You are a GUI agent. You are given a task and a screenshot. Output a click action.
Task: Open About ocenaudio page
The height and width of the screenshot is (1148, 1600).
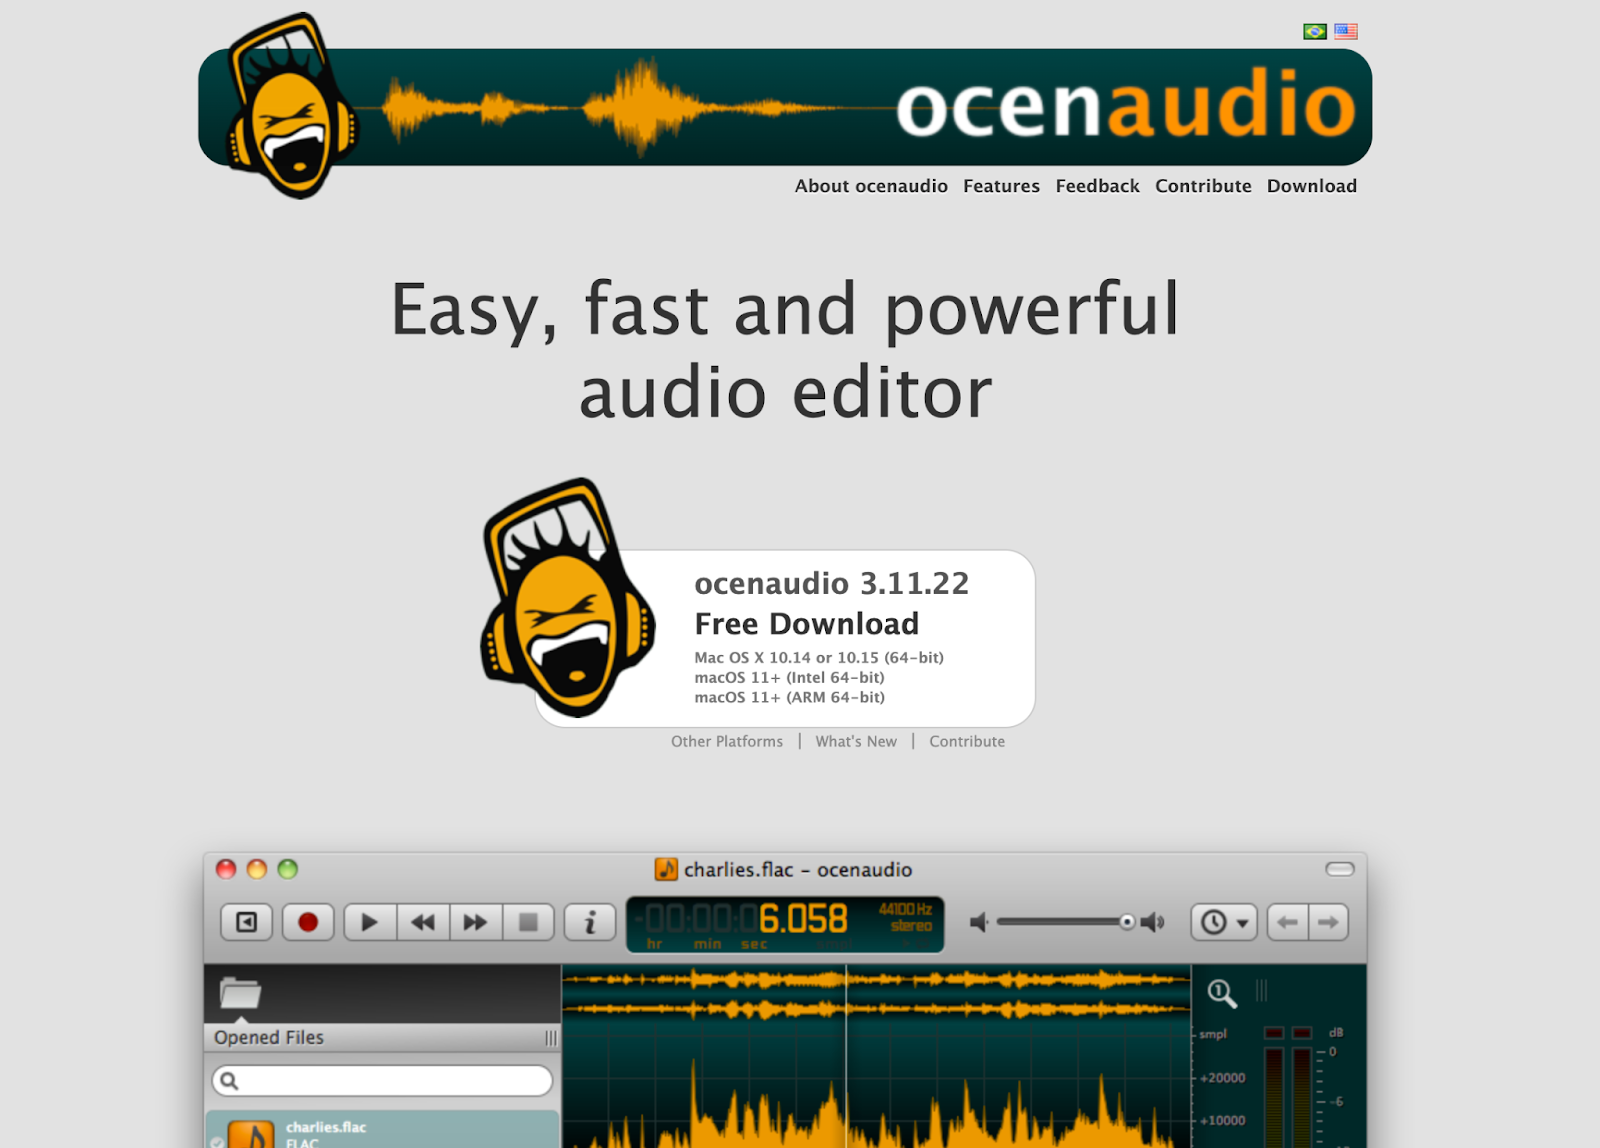[871, 186]
